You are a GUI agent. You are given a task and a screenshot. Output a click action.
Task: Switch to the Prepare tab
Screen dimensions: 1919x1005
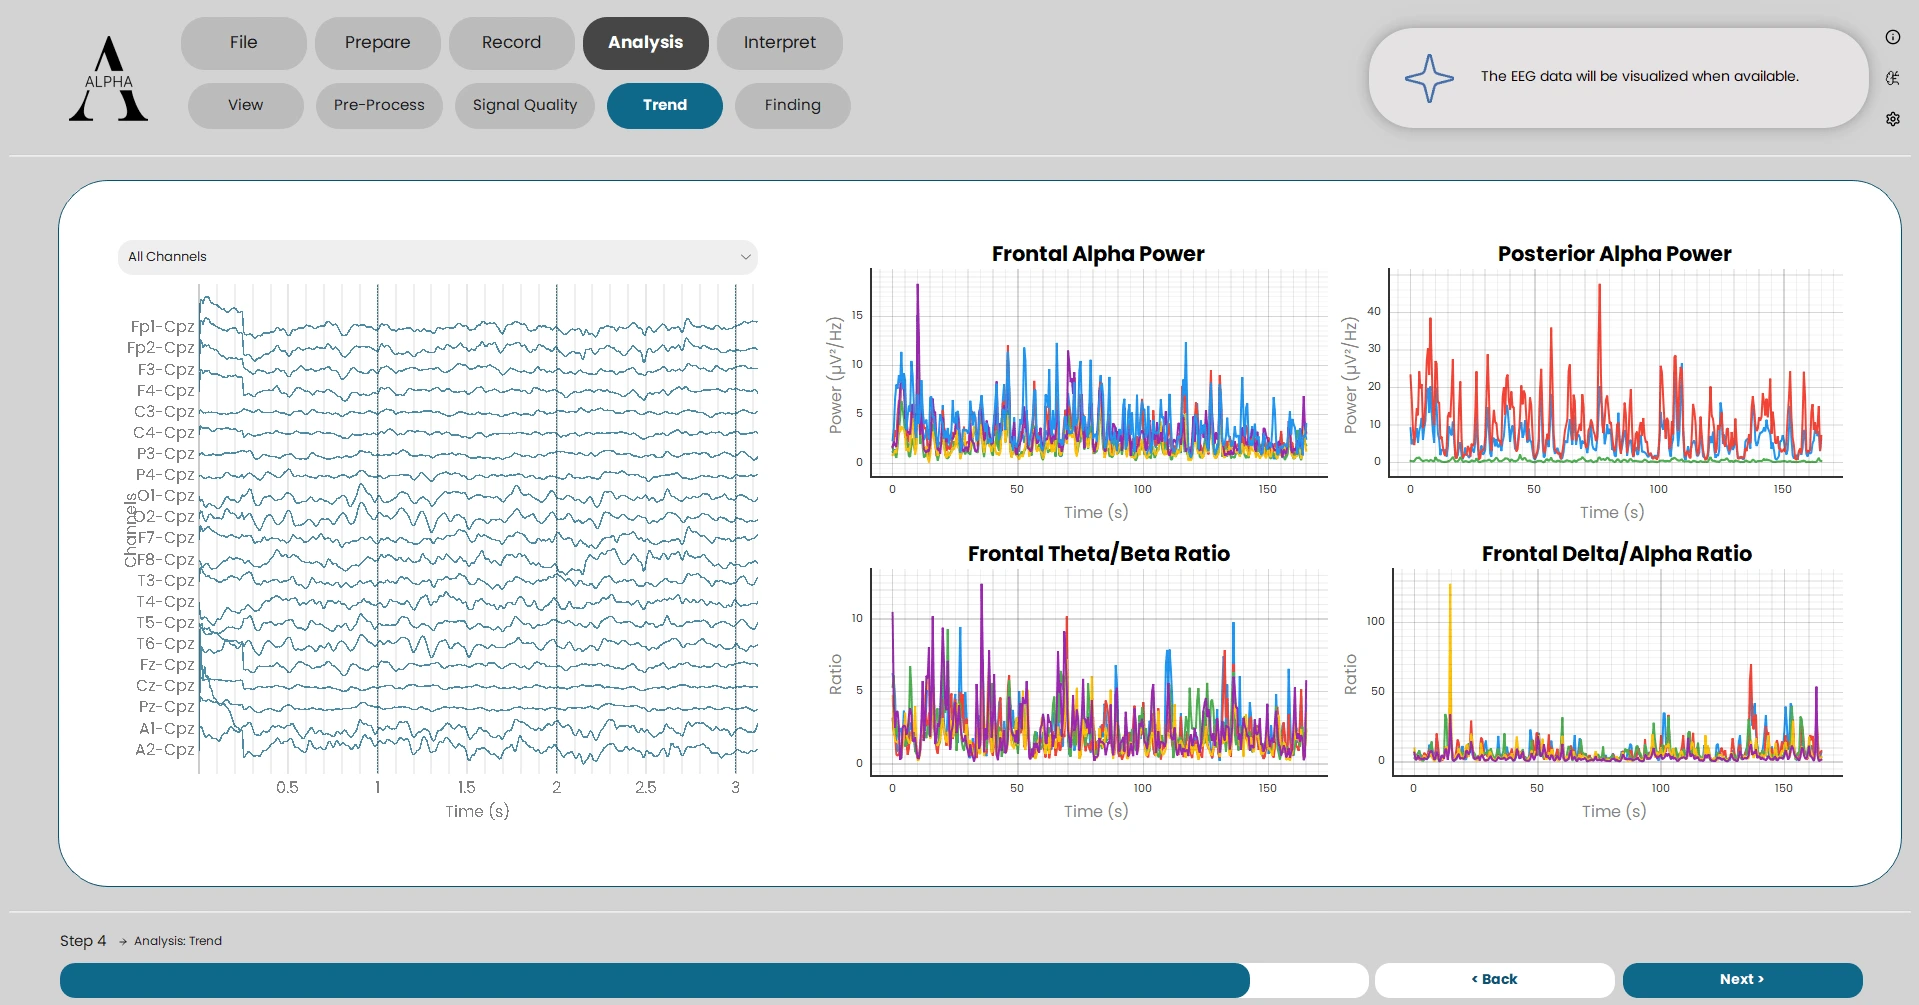click(x=377, y=43)
